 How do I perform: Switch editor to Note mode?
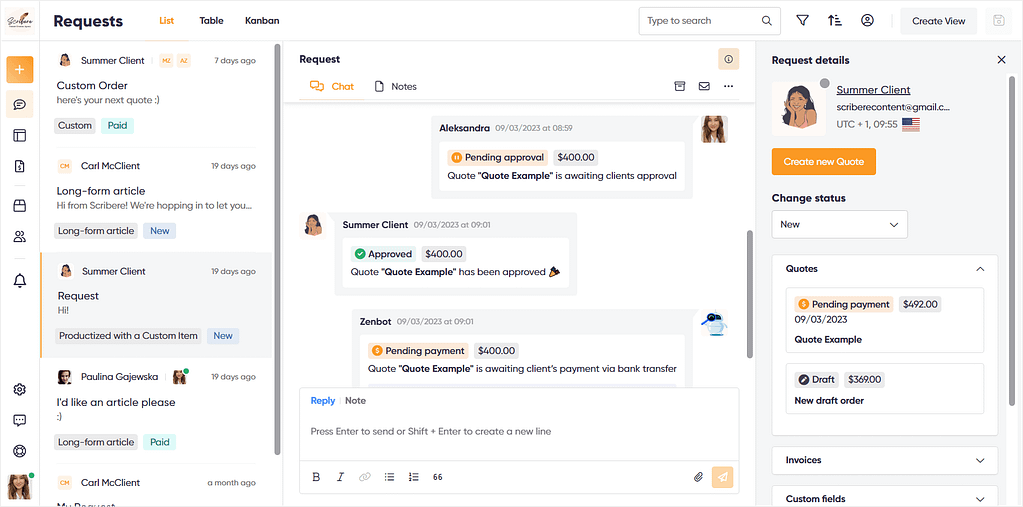pos(356,401)
